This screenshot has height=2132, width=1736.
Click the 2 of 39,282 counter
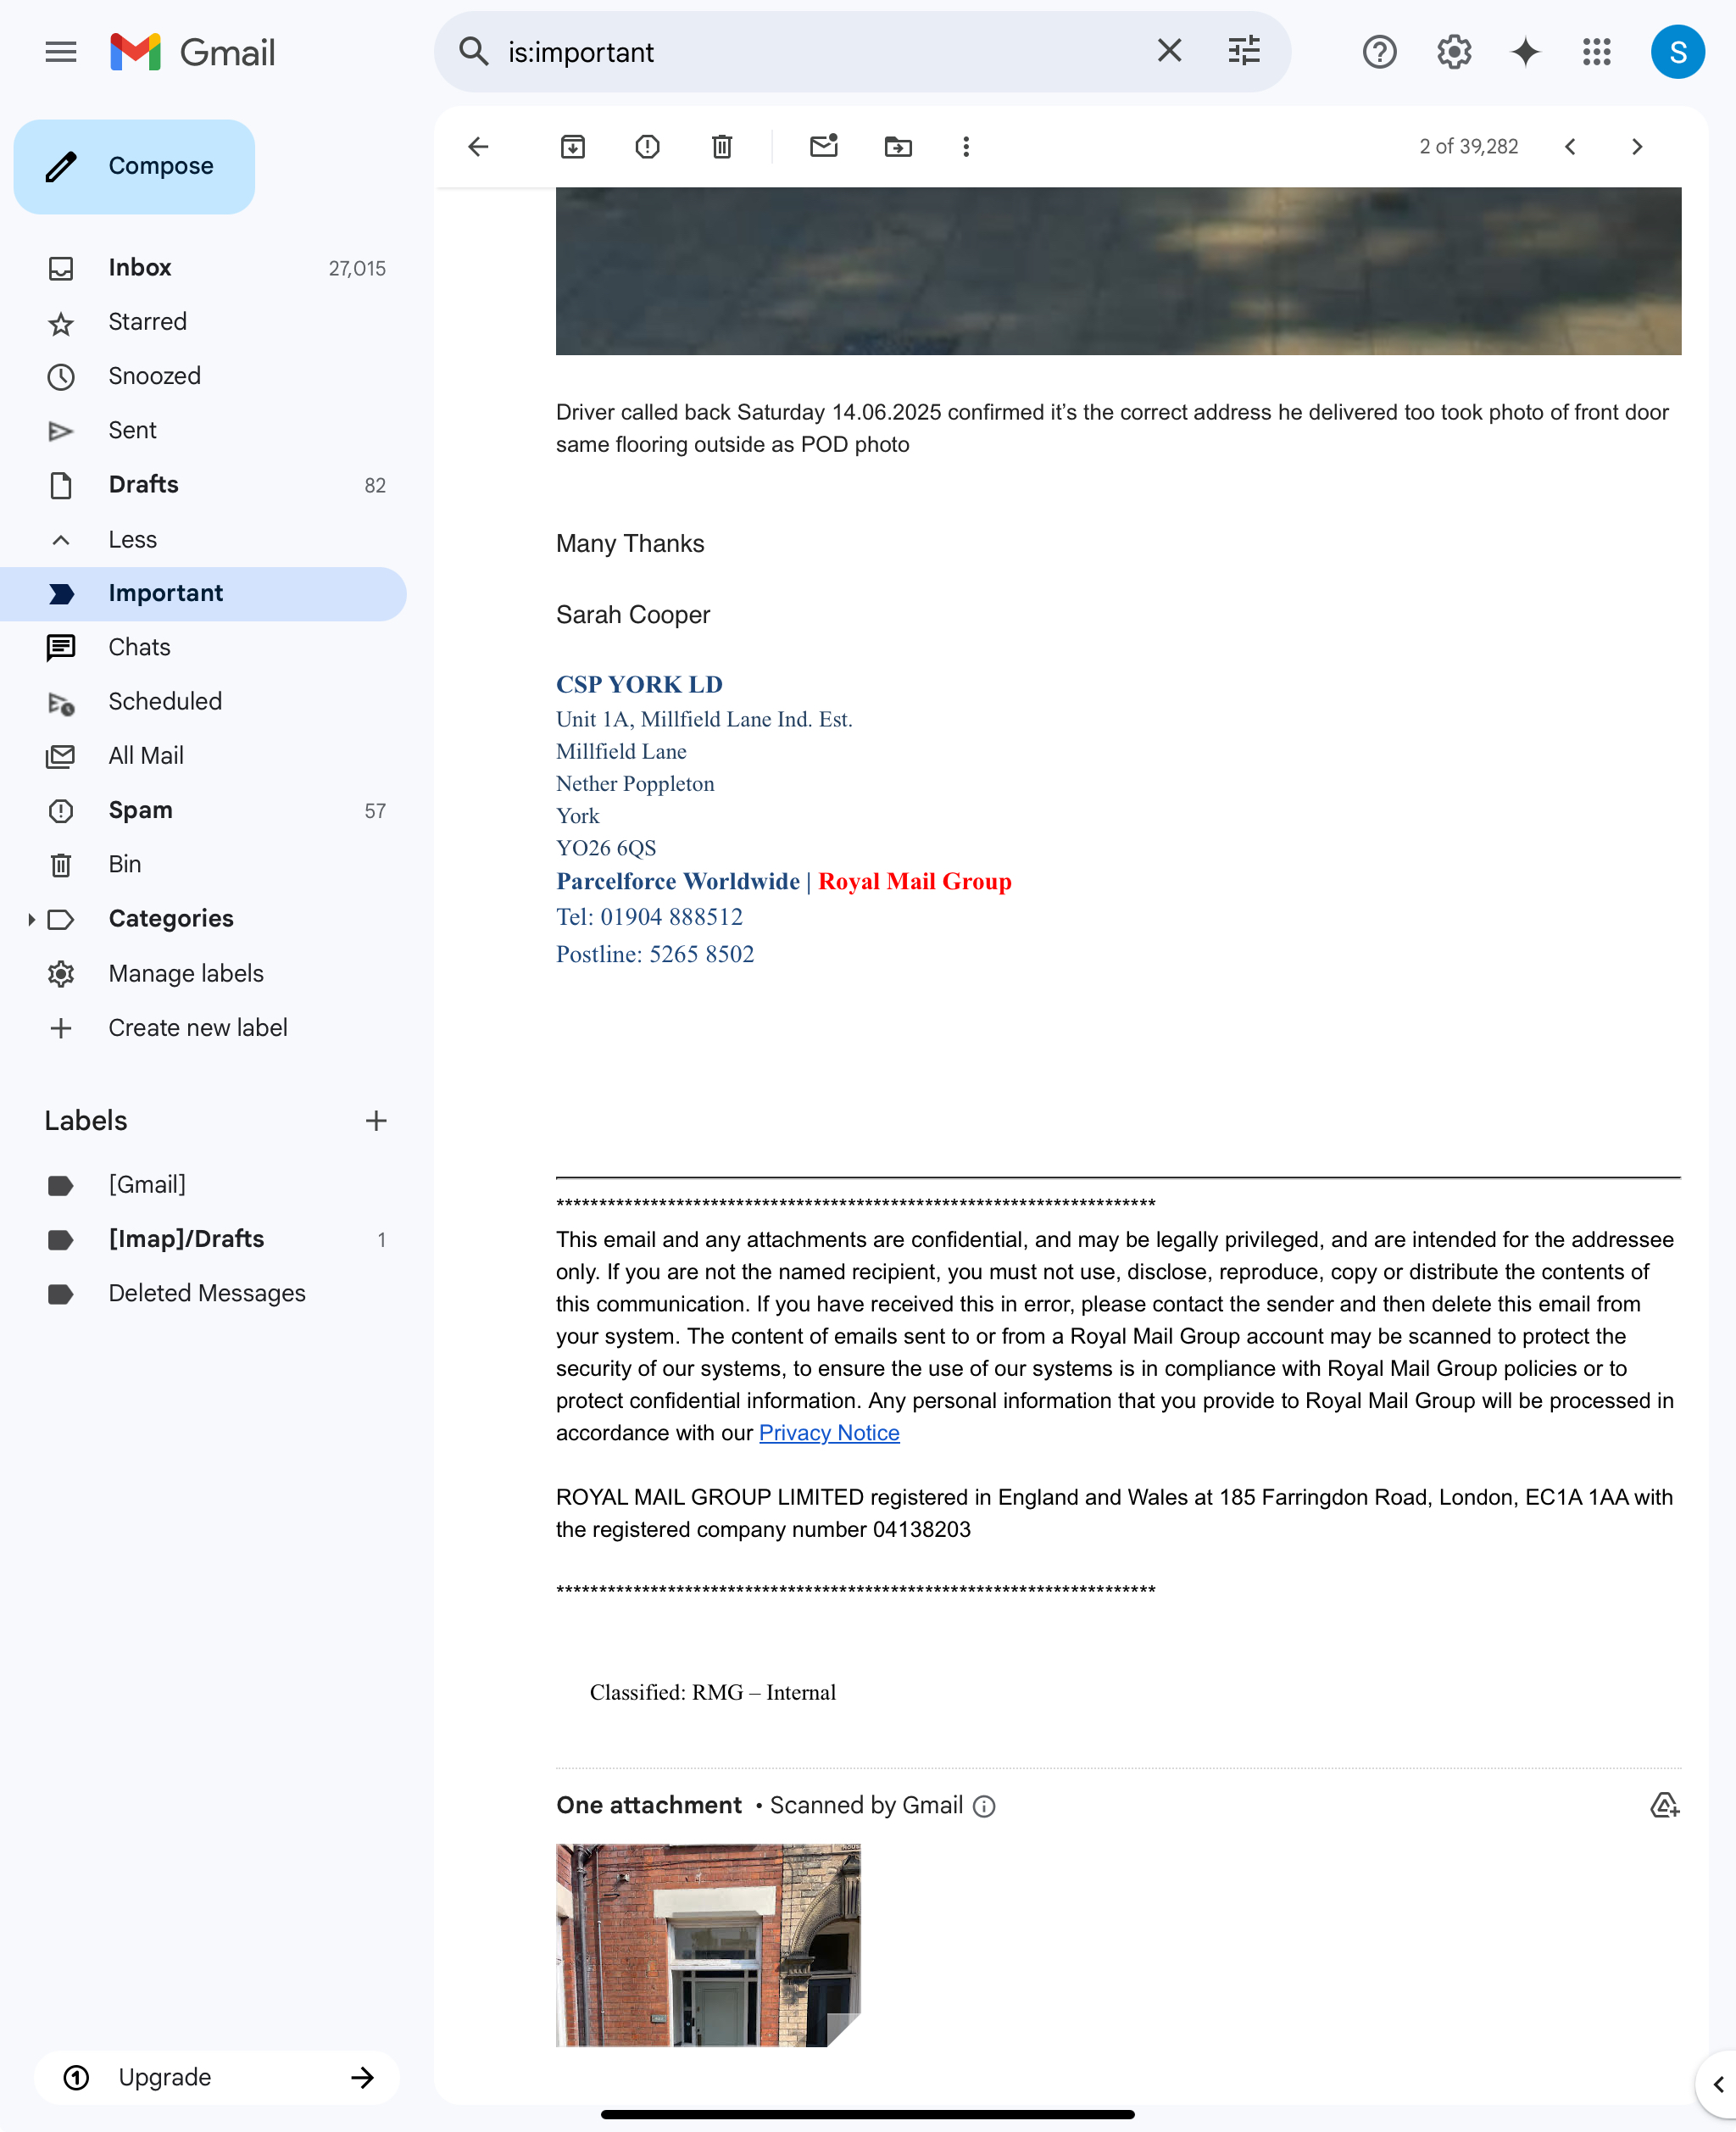pyautogui.click(x=1468, y=147)
